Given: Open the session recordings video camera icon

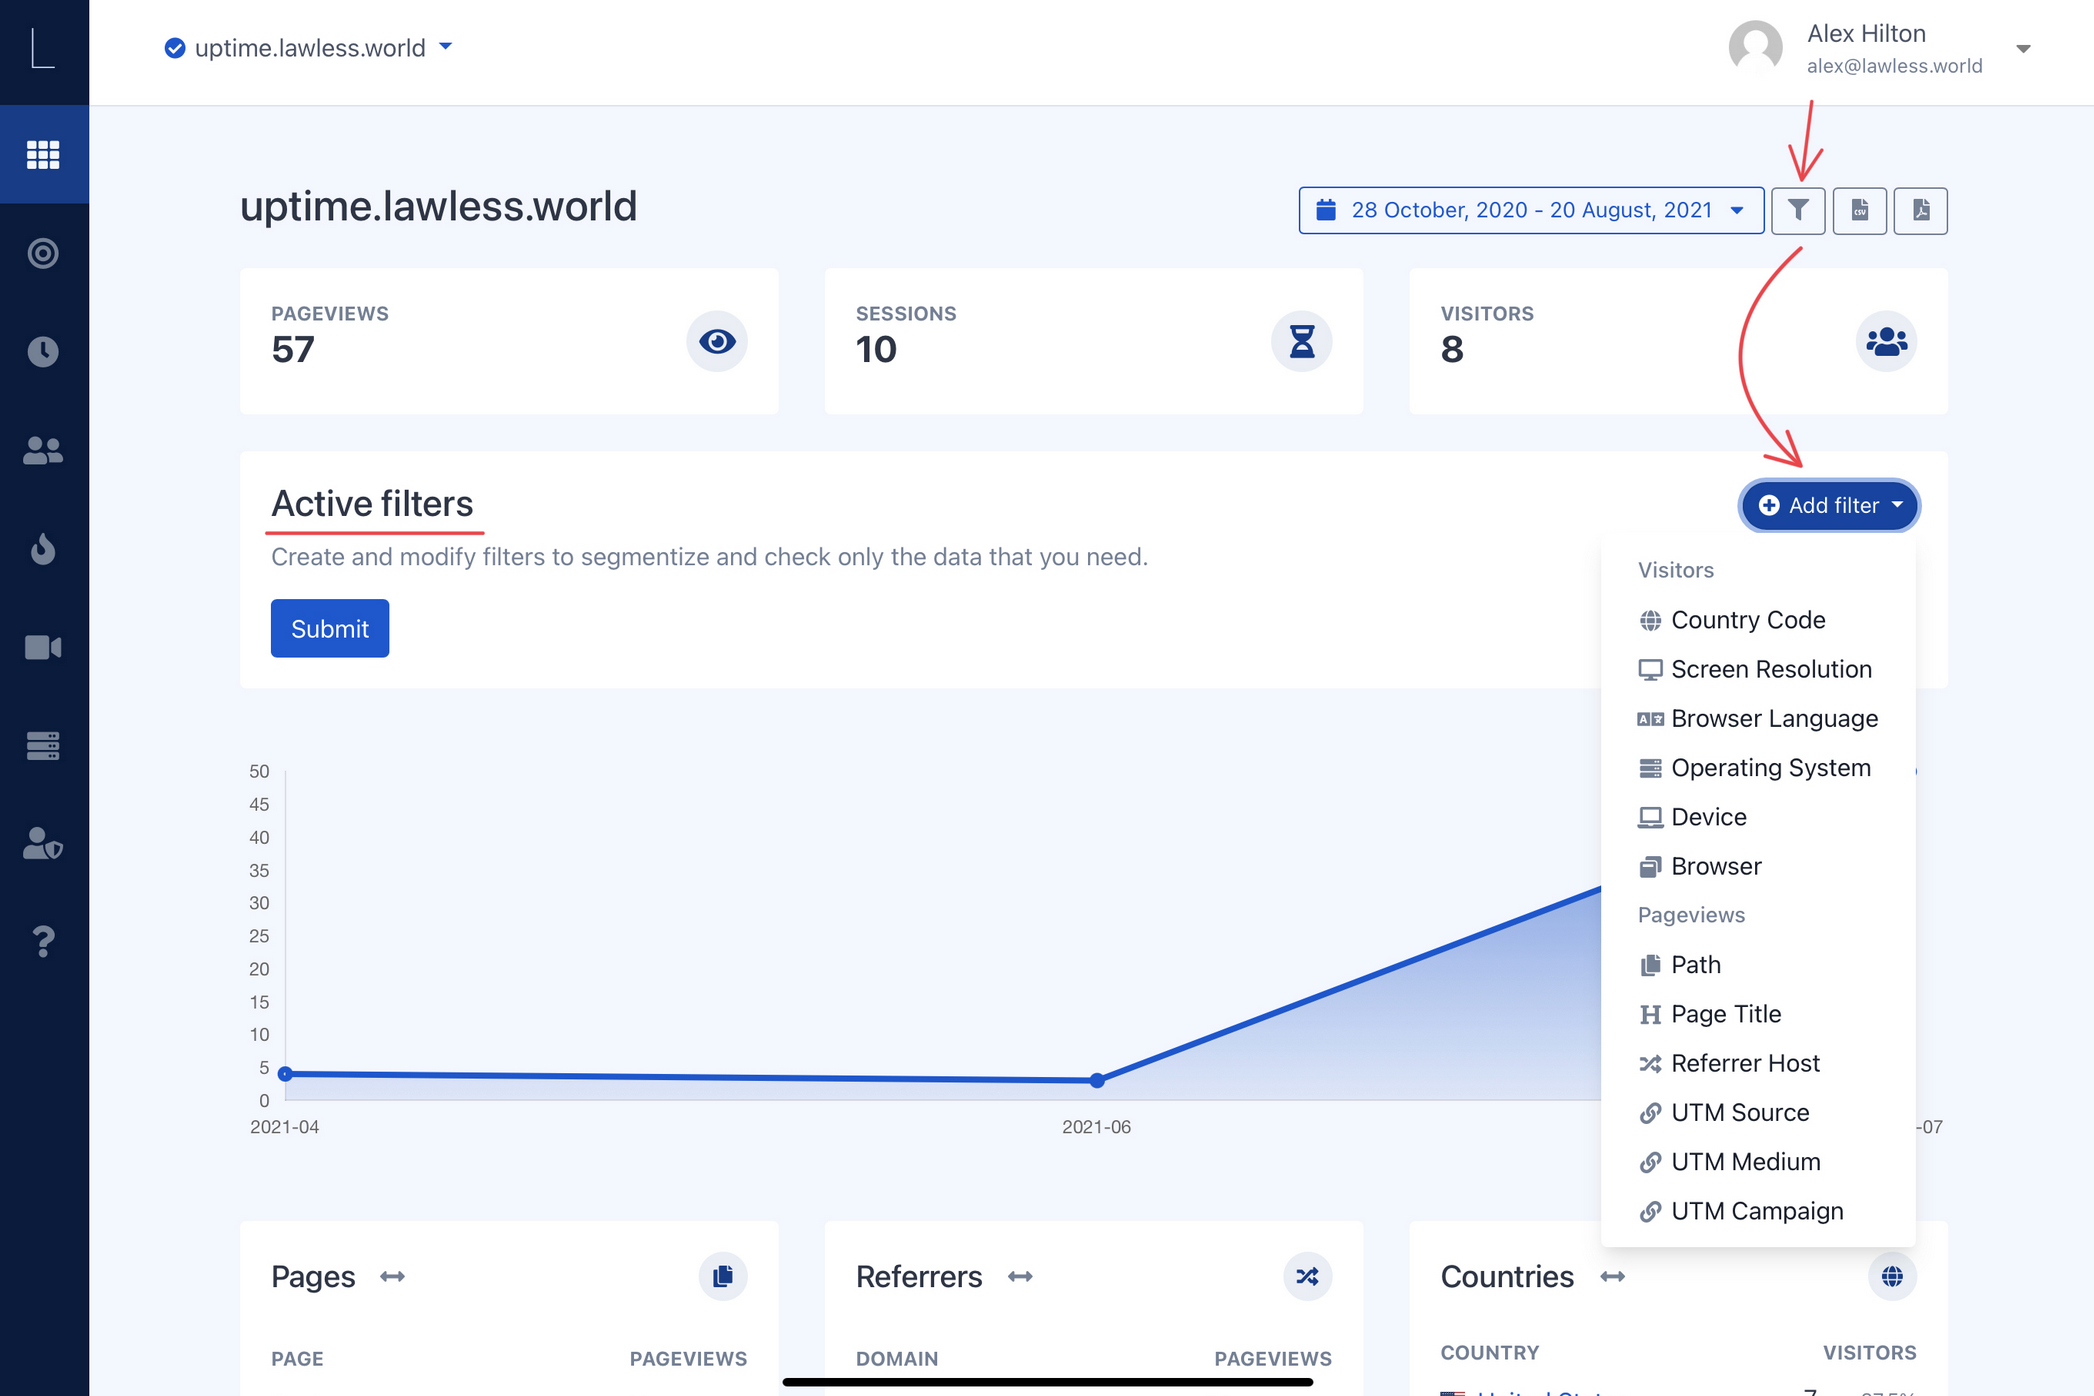Looking at the screenshot, I should (43, 647).
